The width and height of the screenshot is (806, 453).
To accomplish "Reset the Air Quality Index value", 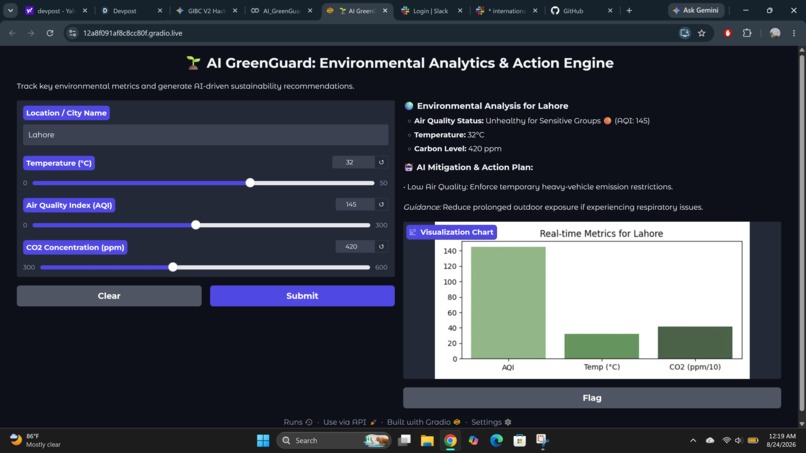I will 381,204.
